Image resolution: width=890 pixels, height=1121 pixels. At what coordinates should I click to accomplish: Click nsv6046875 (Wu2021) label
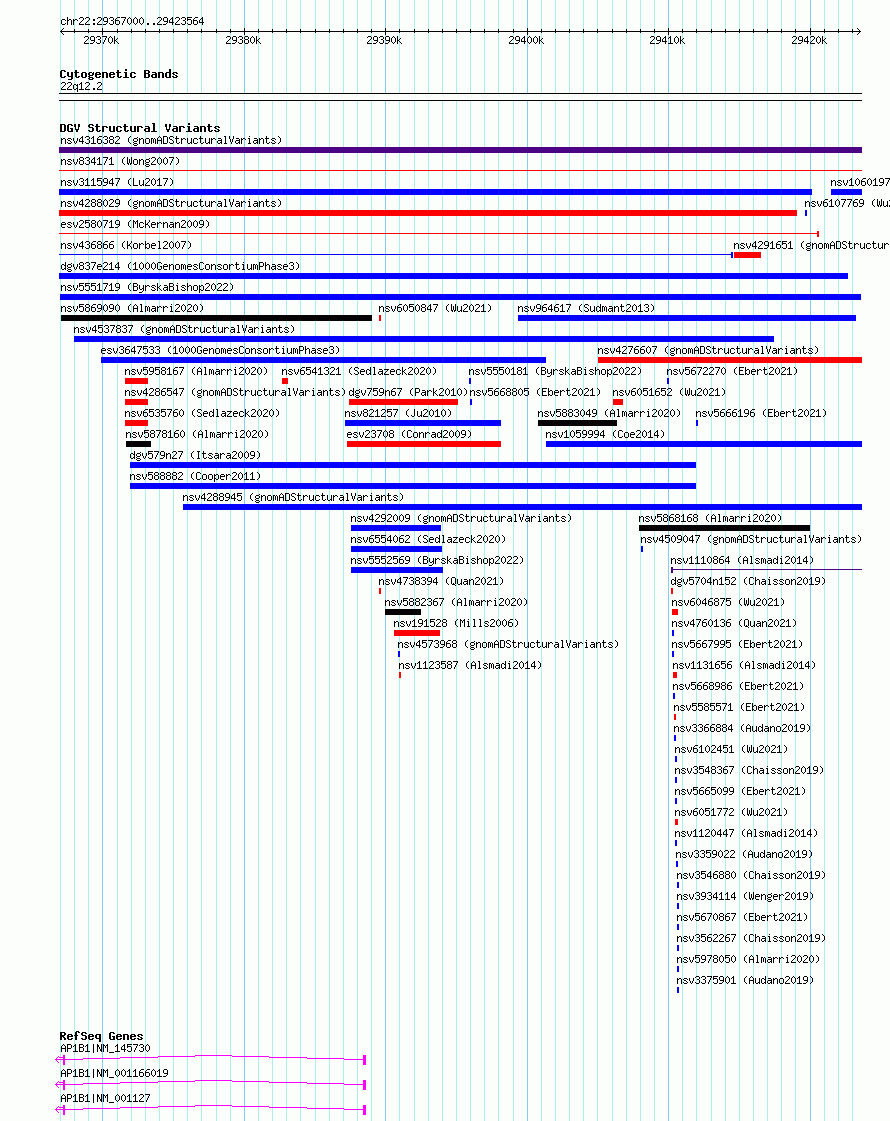point(728,602)
